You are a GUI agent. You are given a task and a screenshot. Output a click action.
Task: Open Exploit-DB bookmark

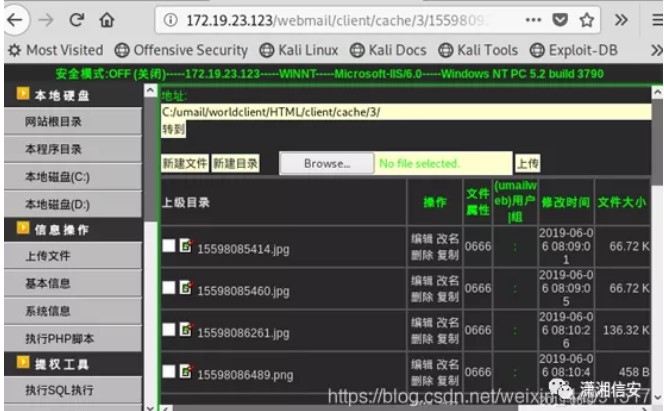[x=574, y=50]
